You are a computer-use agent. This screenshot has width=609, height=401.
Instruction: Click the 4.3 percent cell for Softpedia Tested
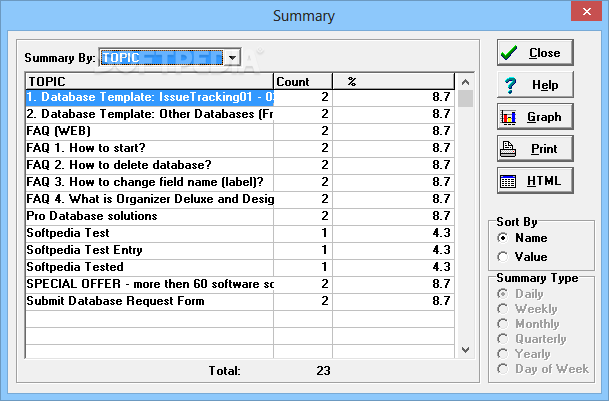[393, 267]
